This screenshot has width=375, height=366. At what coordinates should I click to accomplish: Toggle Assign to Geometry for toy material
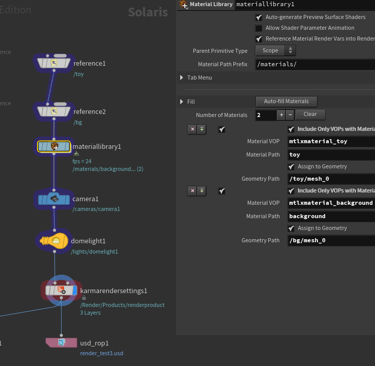coord(291,166)
